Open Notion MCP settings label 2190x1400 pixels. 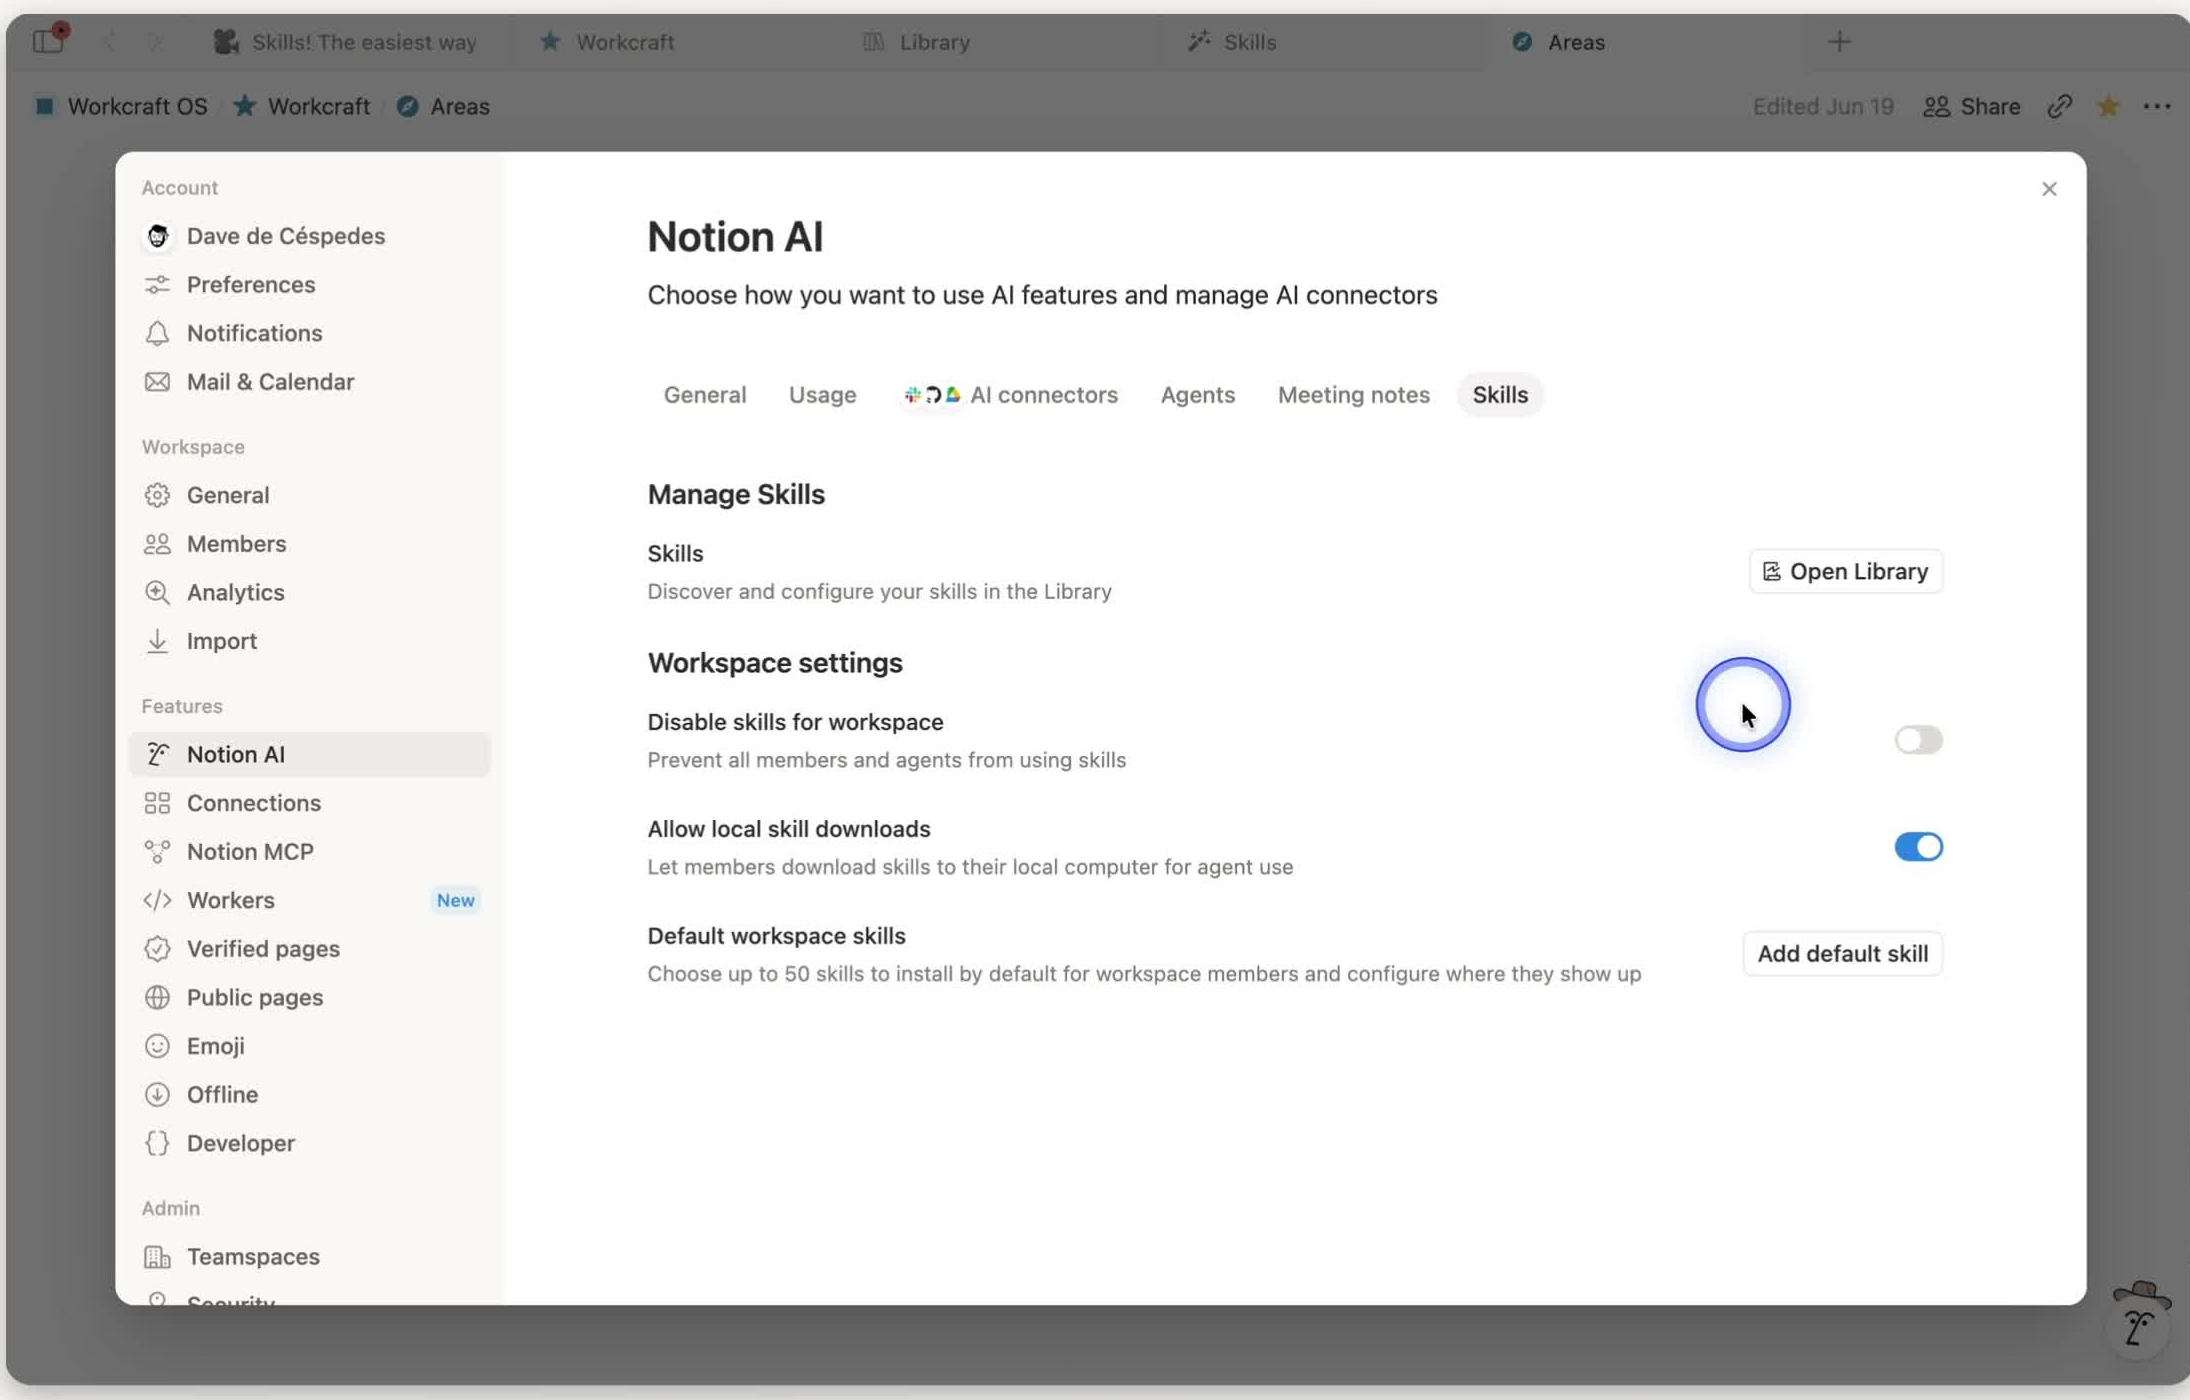pyautogui.click(x=250, y=852)
